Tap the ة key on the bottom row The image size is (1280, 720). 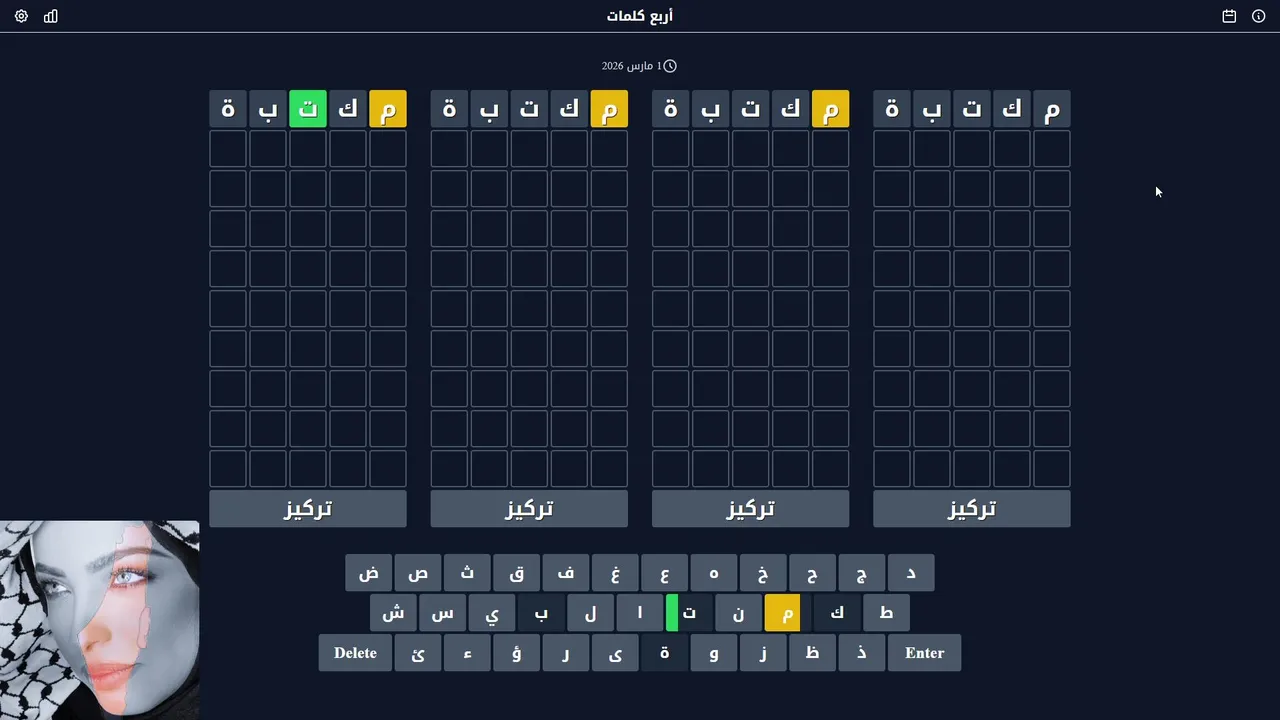(665, 653)
